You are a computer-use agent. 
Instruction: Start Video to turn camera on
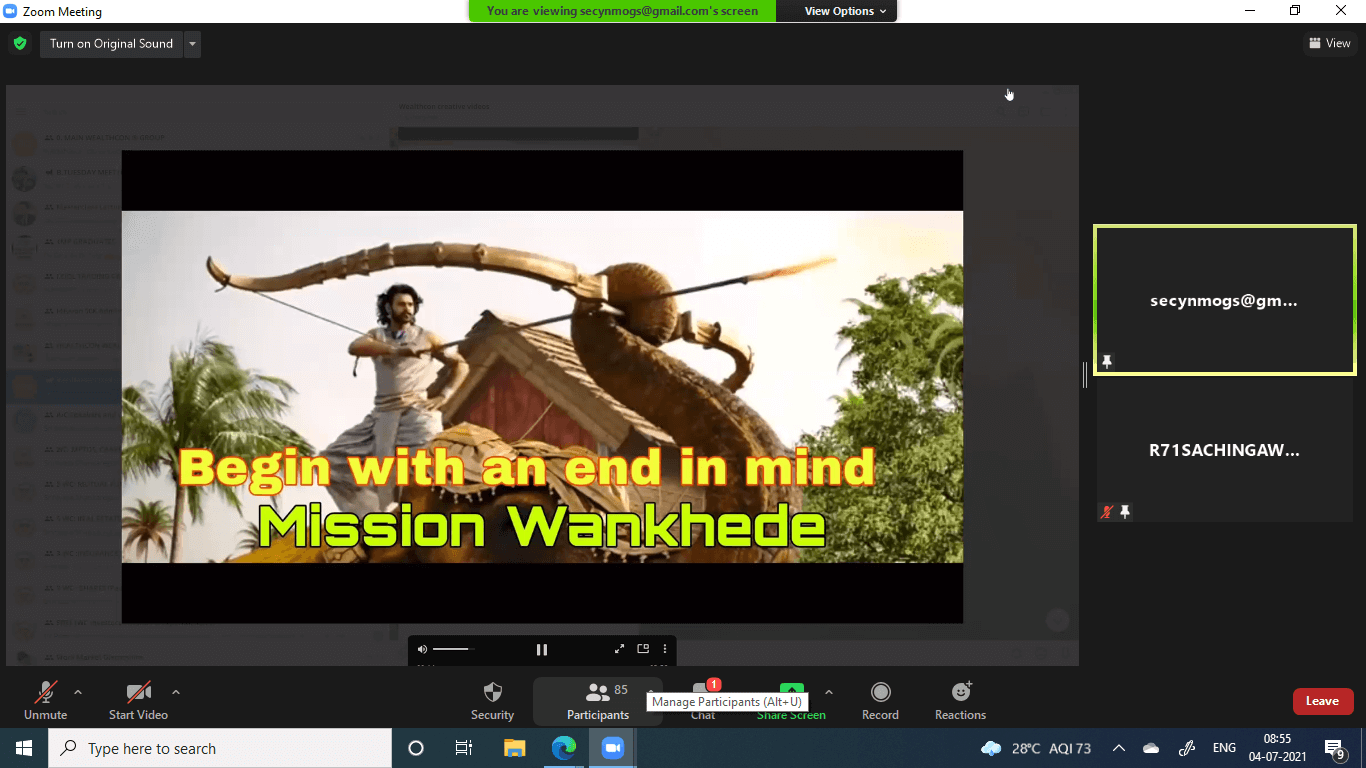(138, 700)
